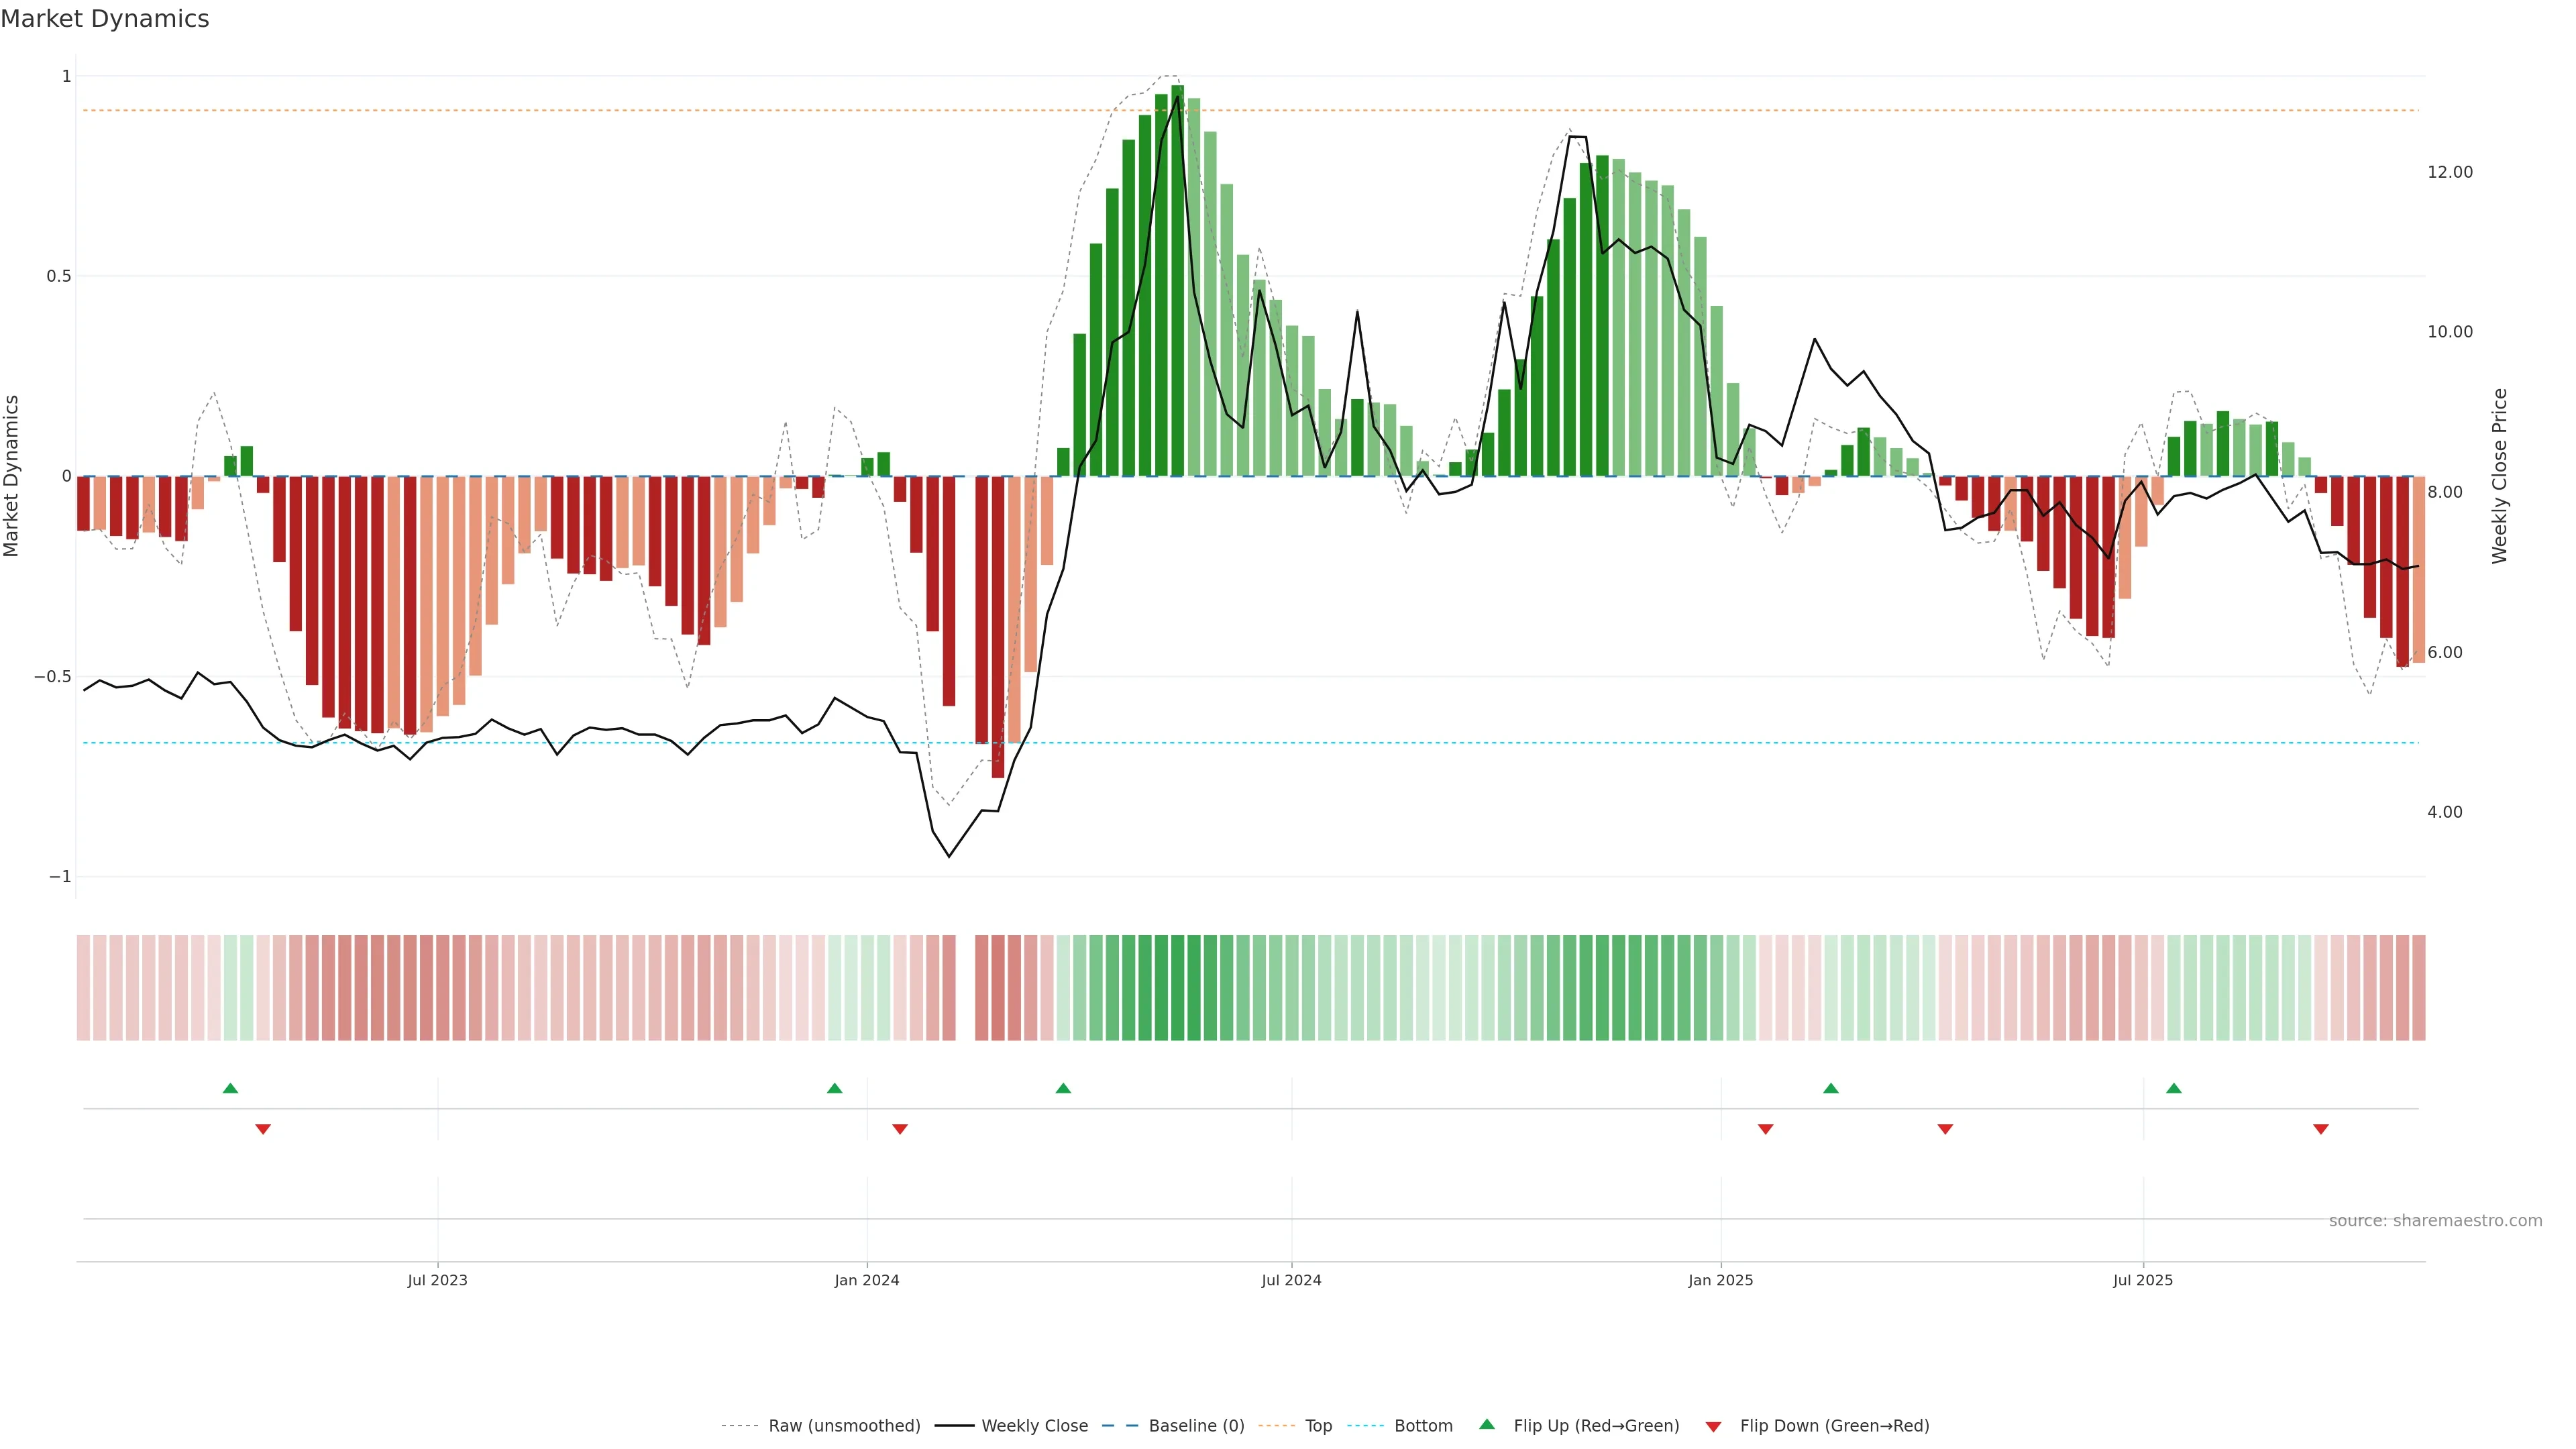Click the green flip-up marker near Jan 2025
Image resolution: width=2576 pixels, height=1449 pixels.
pyautogui.click(x=1830, y=1088)
